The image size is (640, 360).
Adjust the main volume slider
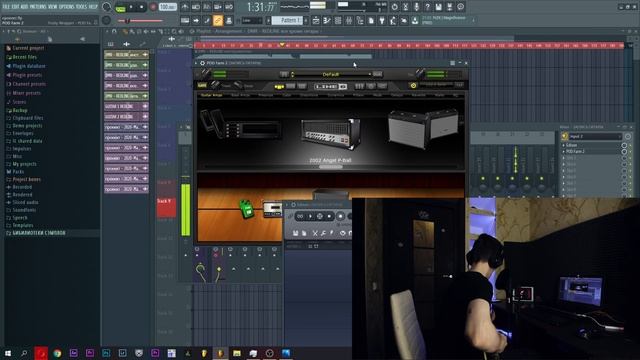pyautogui.click(x=140, y=20)
